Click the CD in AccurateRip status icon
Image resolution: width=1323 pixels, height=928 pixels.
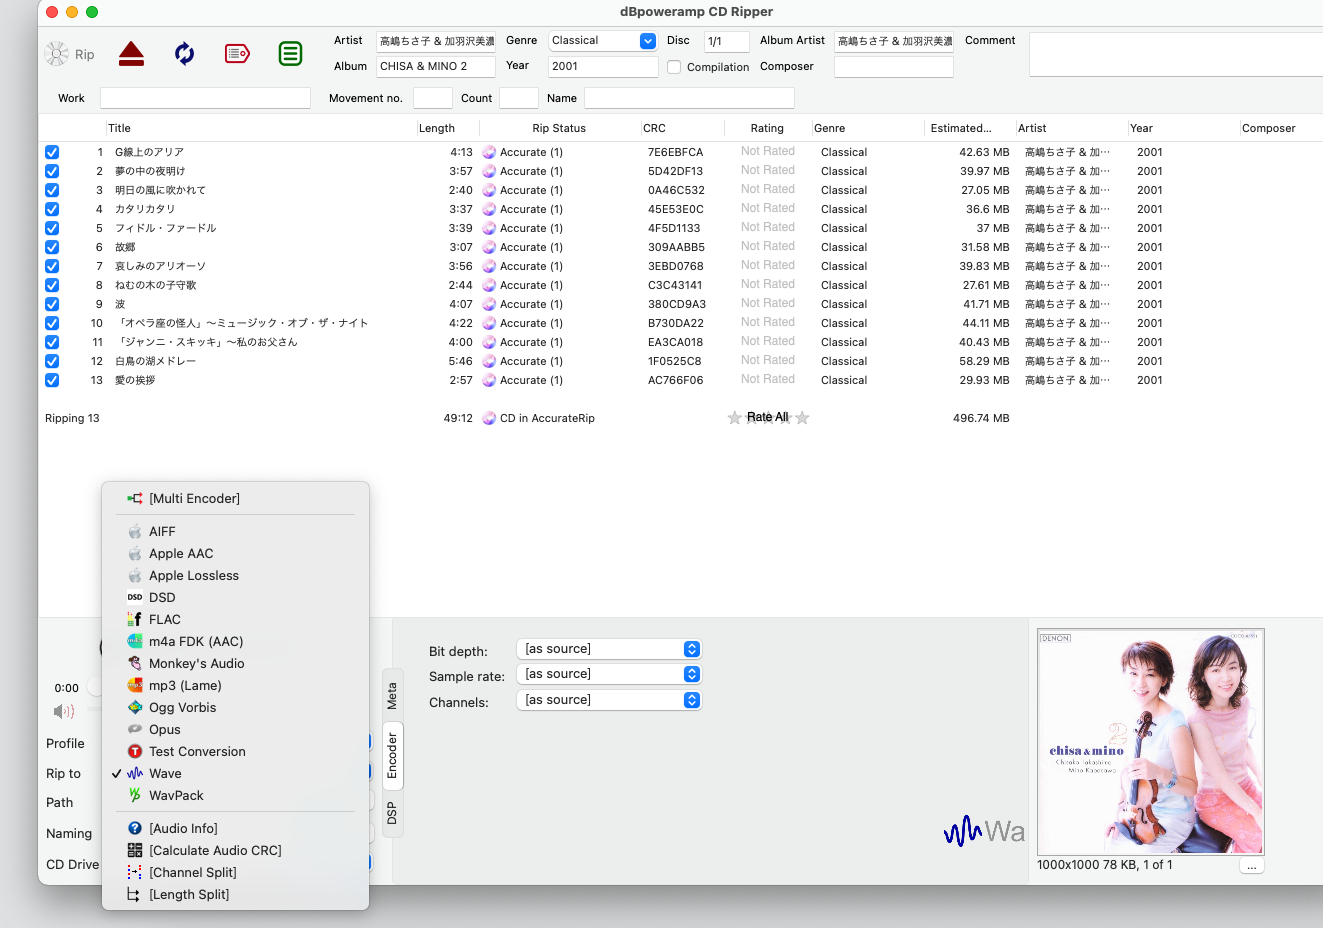489,418
